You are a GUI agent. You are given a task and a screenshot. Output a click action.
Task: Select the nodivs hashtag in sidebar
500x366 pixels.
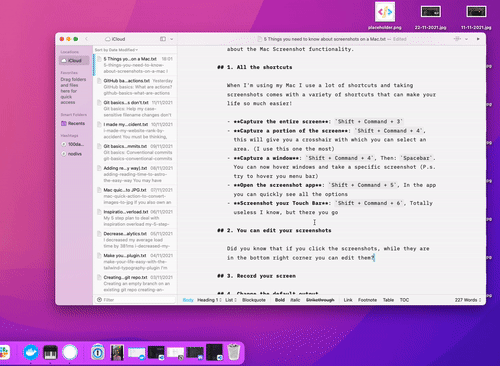click(72, 154)
